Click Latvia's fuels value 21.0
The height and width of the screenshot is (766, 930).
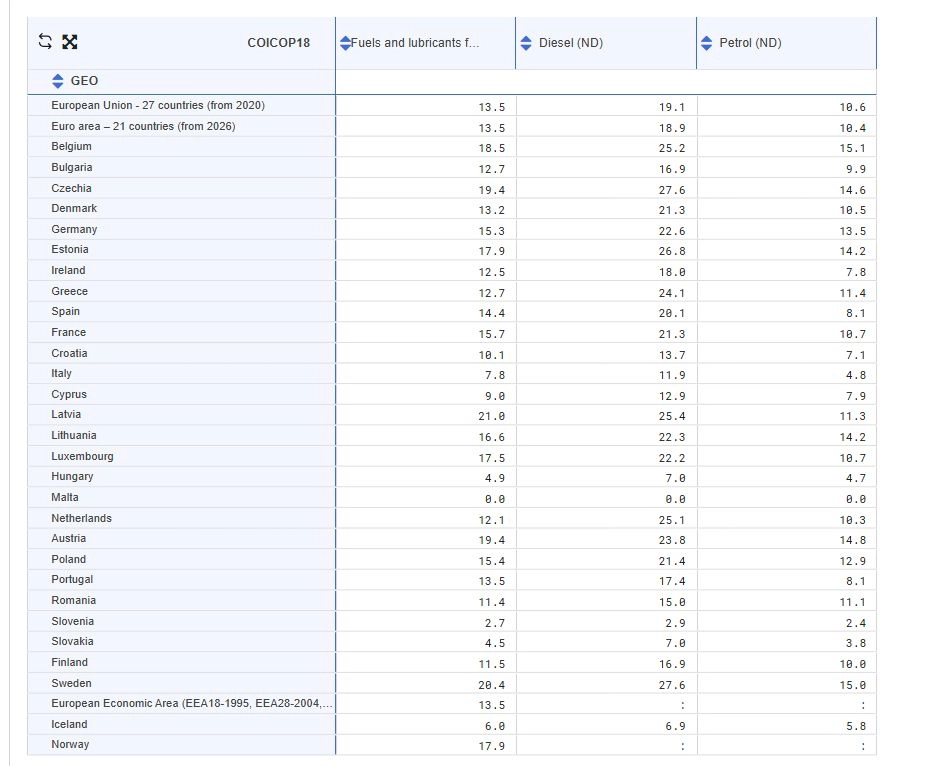492,415
